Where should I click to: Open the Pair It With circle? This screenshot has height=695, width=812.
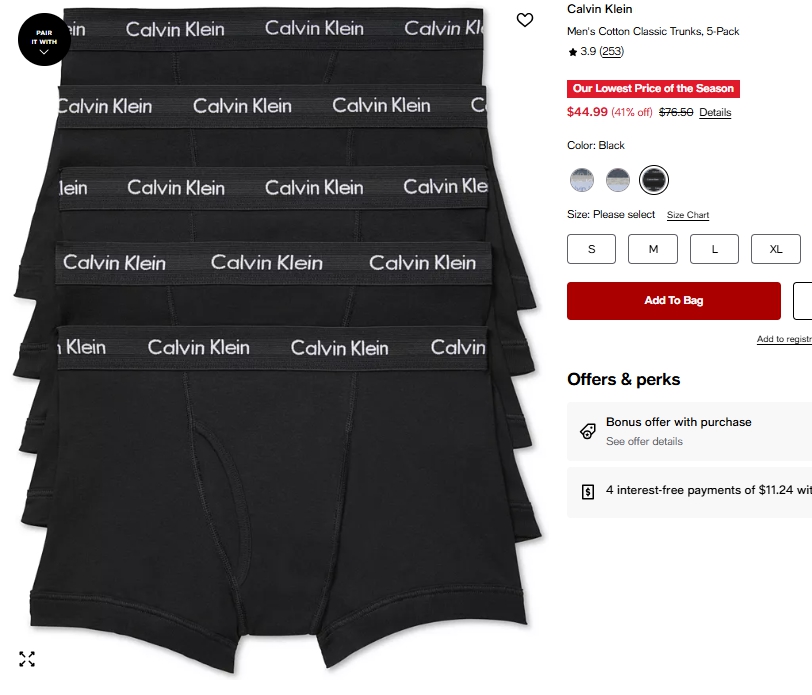[45, 39]
